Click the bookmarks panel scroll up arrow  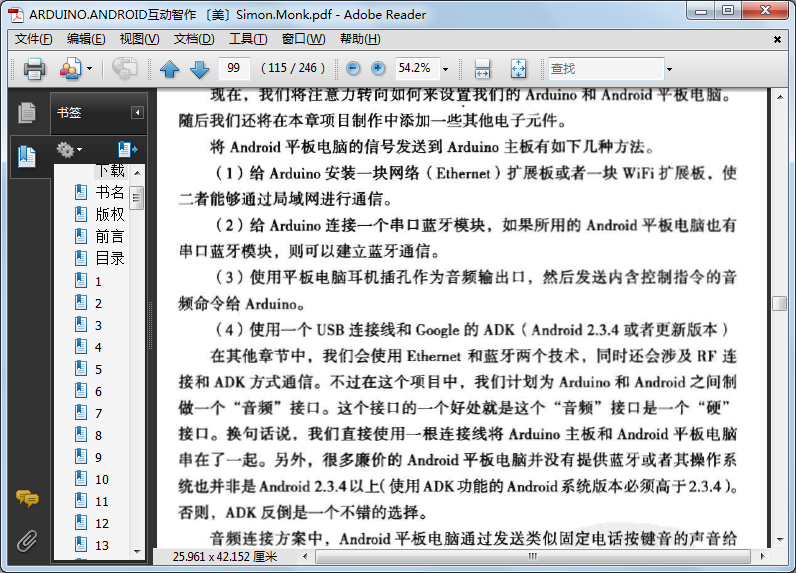[x=137, y=173]
